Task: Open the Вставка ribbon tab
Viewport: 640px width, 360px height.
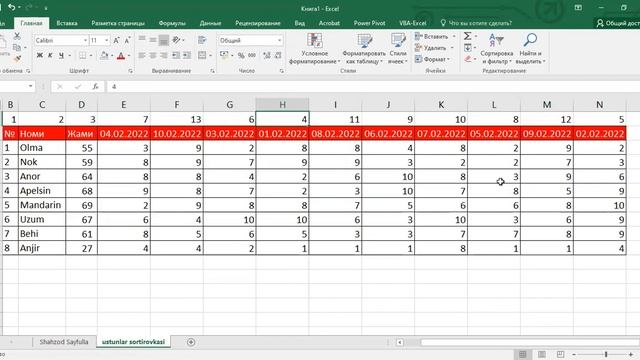Action: click(x=67, y=23)
